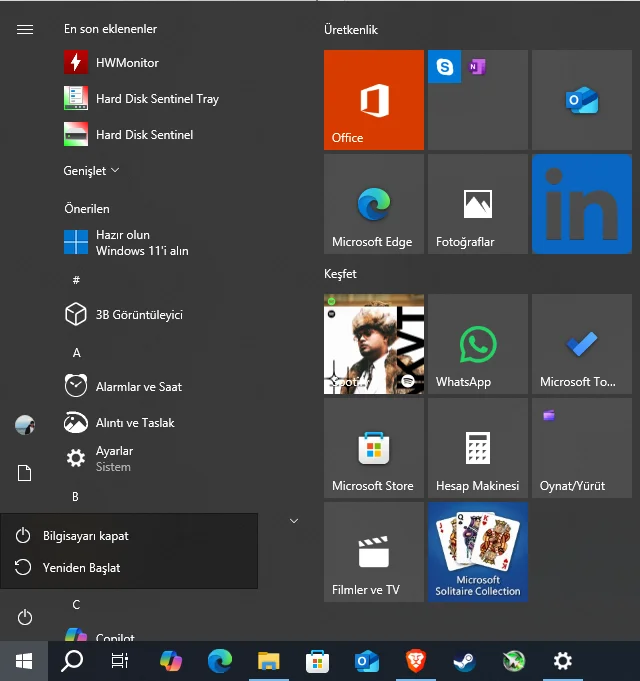Open the Microsoft Edge tile
The height and width of the screenshot is (681, 640).
click(373, 204)
